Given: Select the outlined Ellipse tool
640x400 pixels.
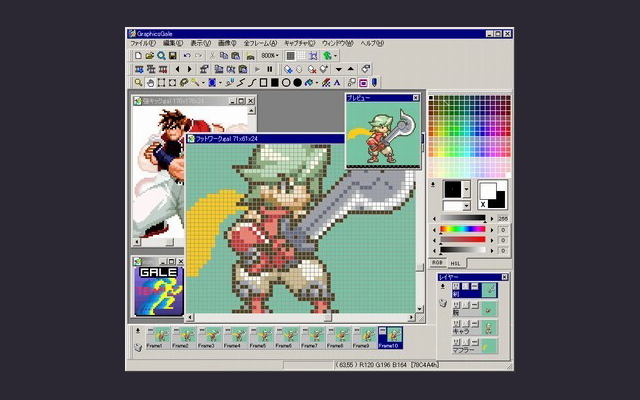Looking at the screenshot, I should point(286,83).
